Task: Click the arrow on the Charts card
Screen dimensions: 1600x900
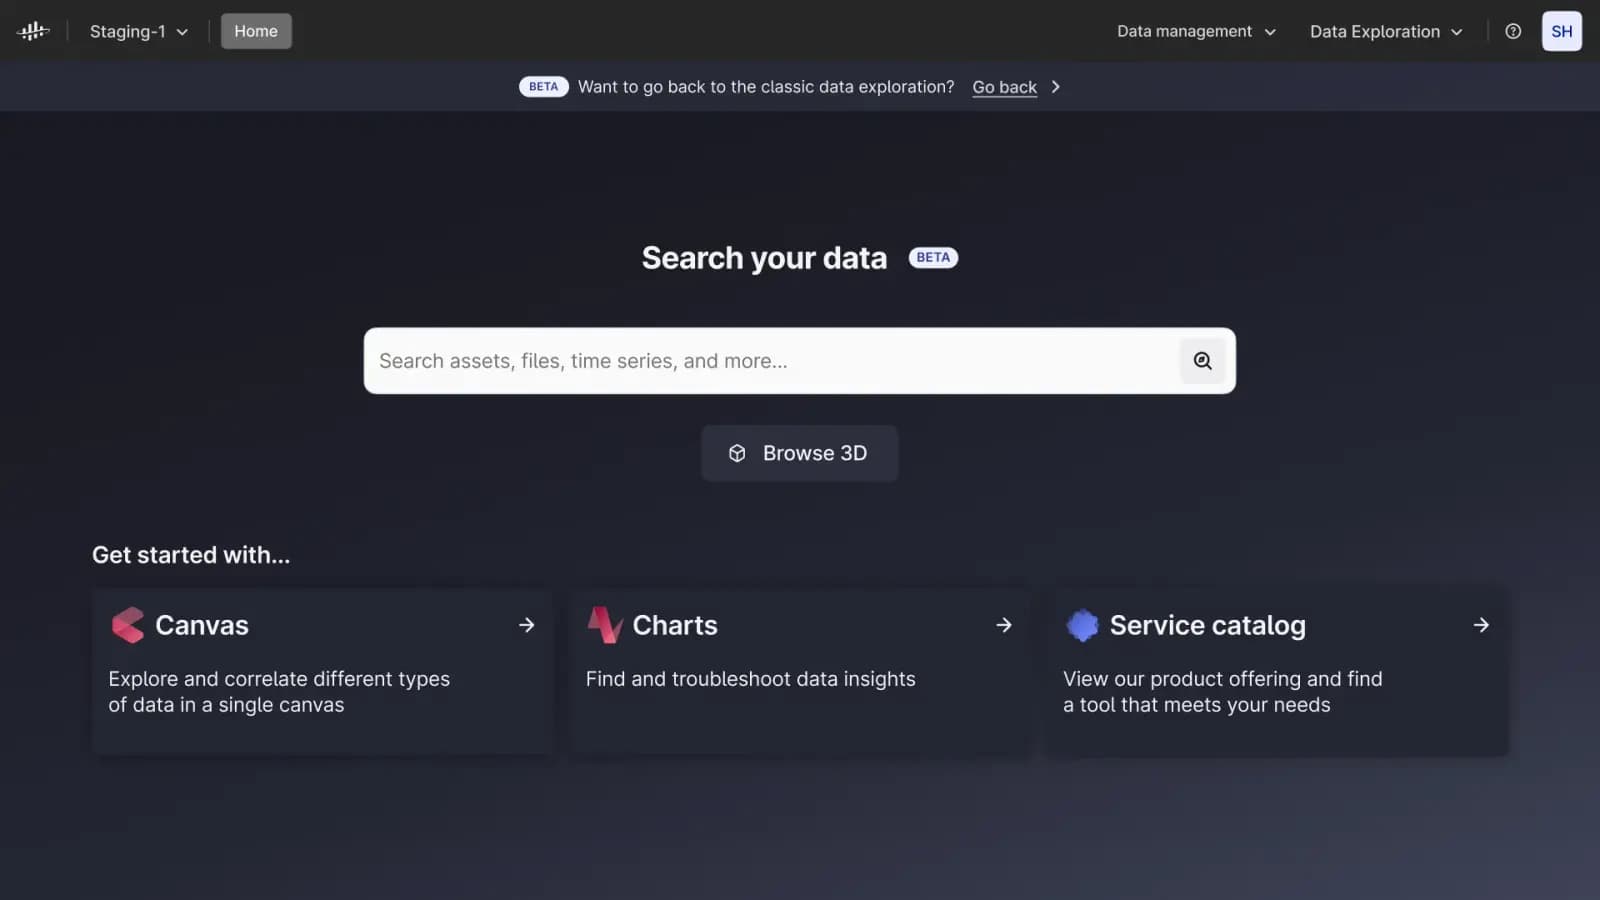Action: (1004, 625)
